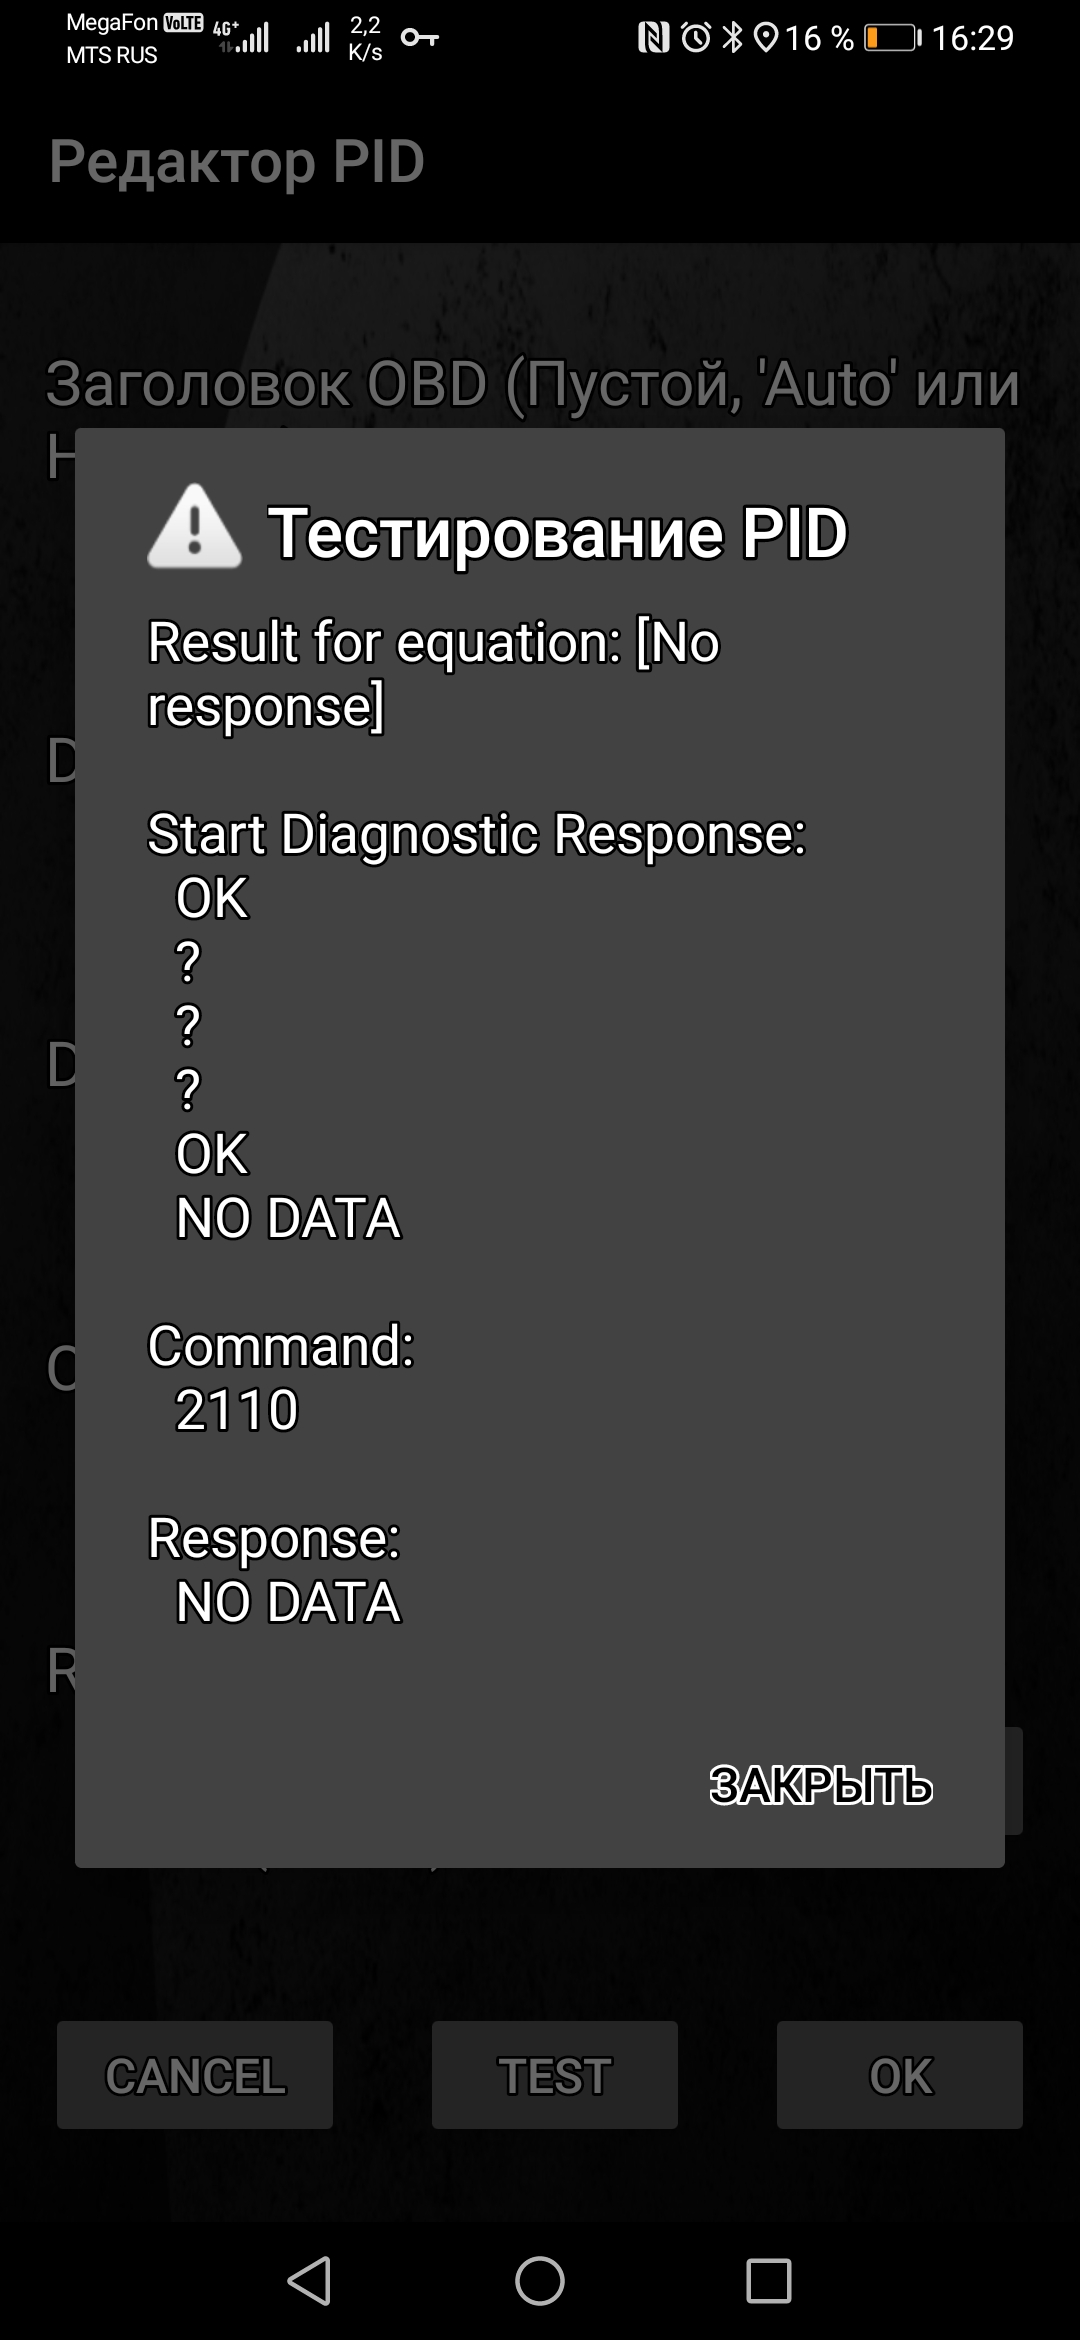Tap the Тестирование PID dialog title

point(557,532)
